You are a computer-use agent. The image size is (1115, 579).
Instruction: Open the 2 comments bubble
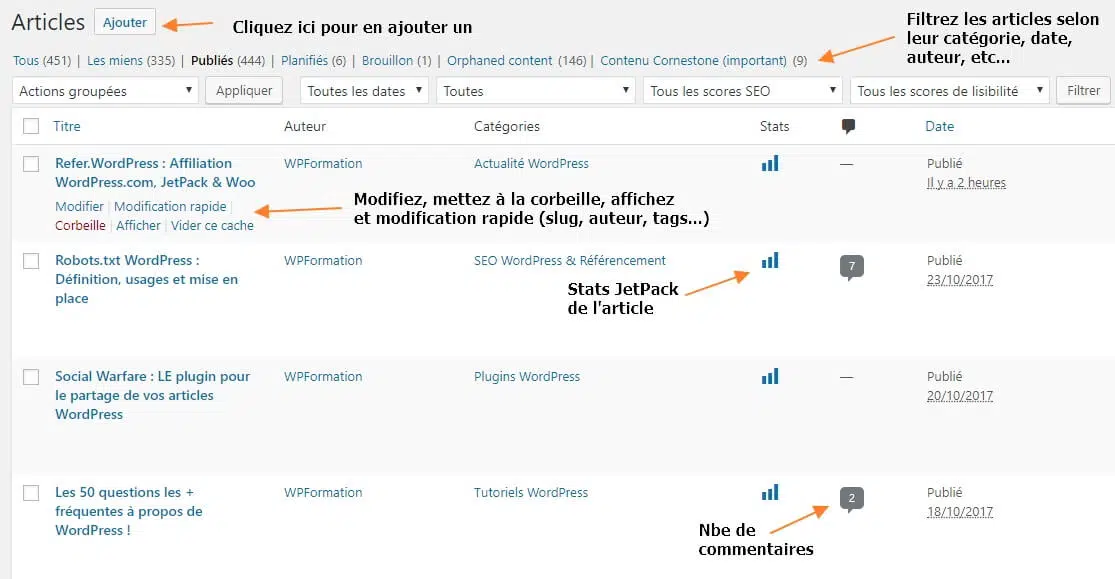[851, 498]
